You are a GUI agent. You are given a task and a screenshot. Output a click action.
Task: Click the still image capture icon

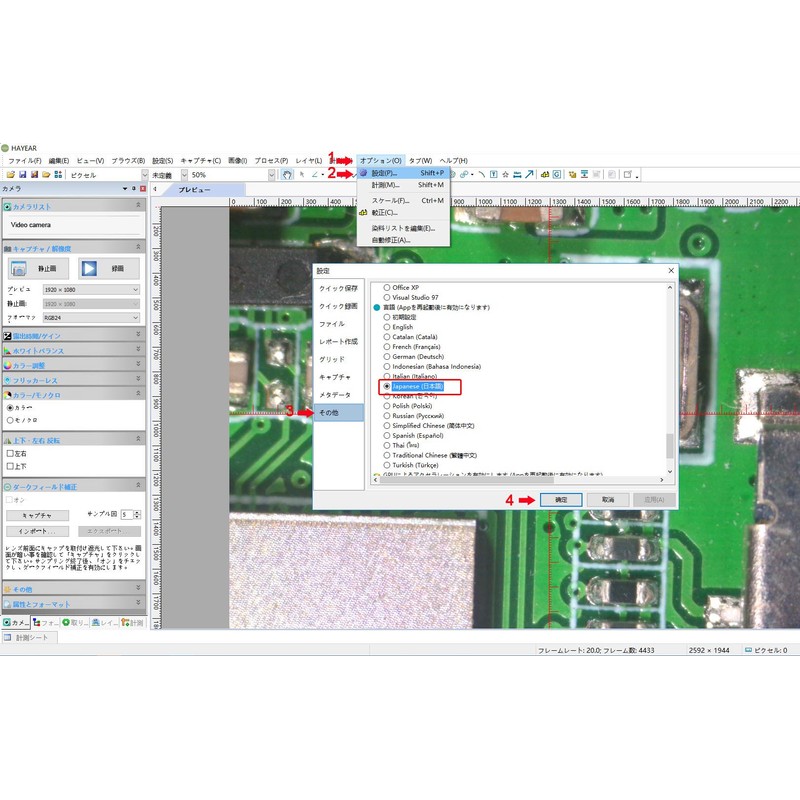[x=19, y=268]
